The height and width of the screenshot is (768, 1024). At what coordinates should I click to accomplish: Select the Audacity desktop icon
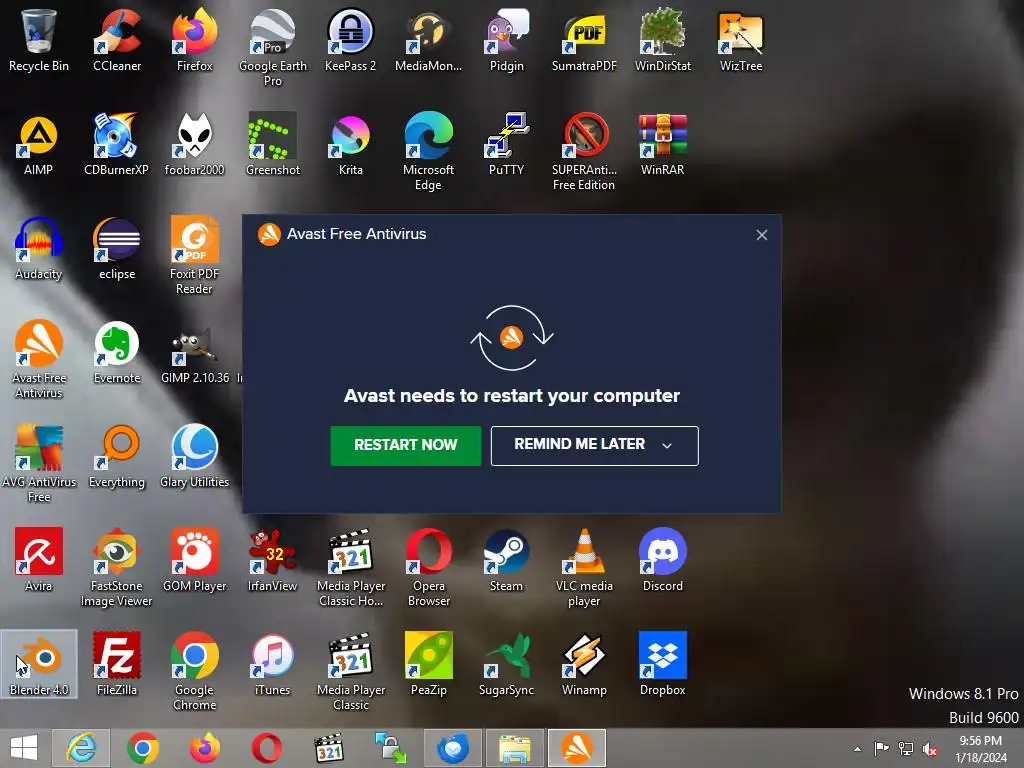[39, 249]
